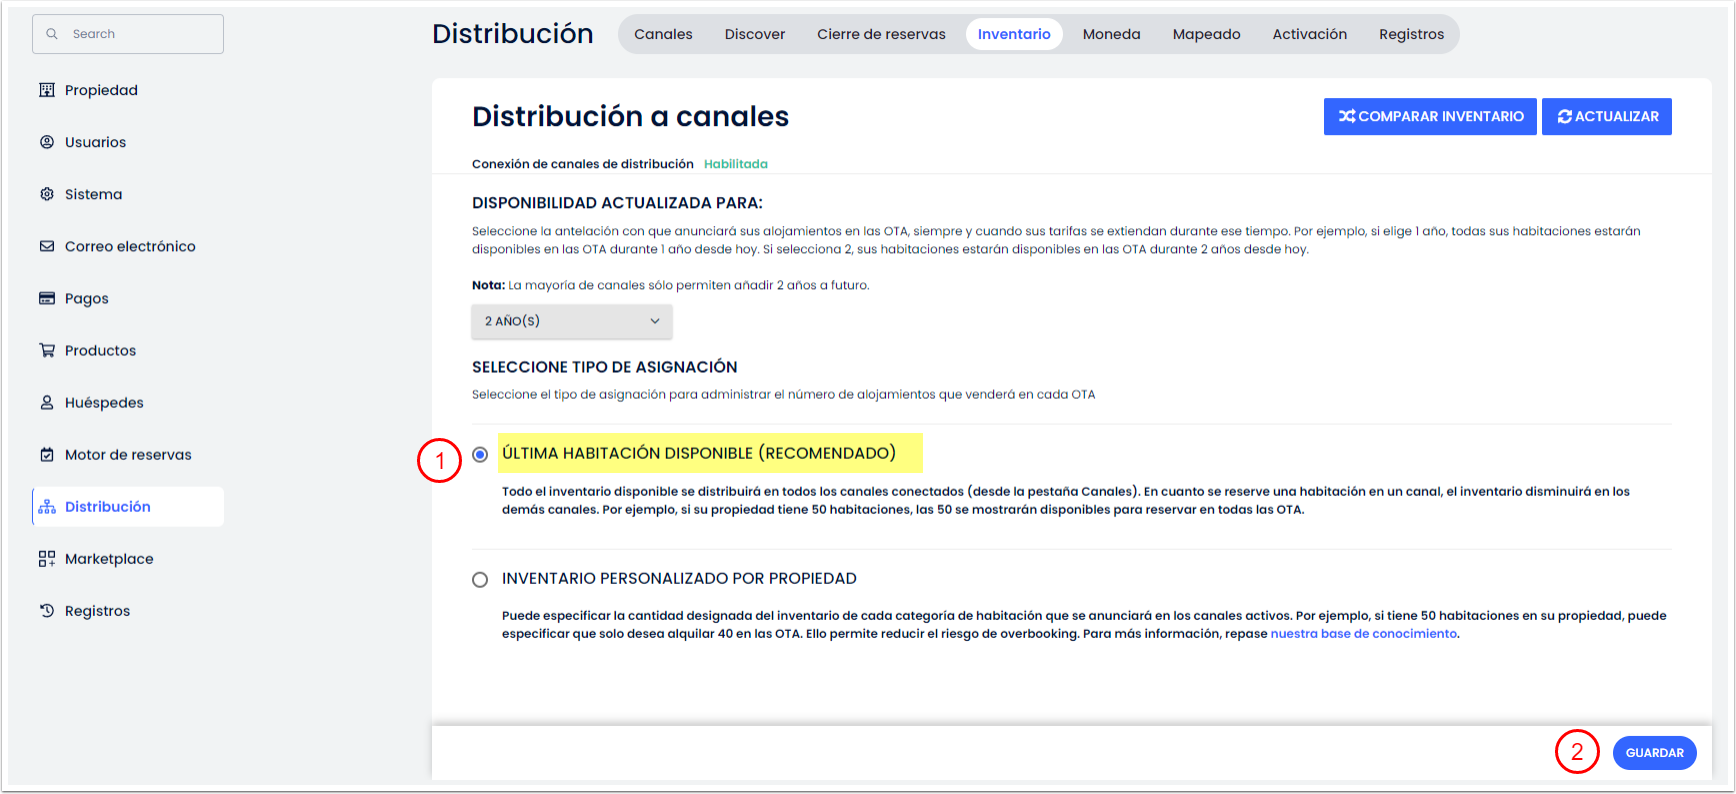
Task: Click the Marketplace grid icon
Action: 47,559
